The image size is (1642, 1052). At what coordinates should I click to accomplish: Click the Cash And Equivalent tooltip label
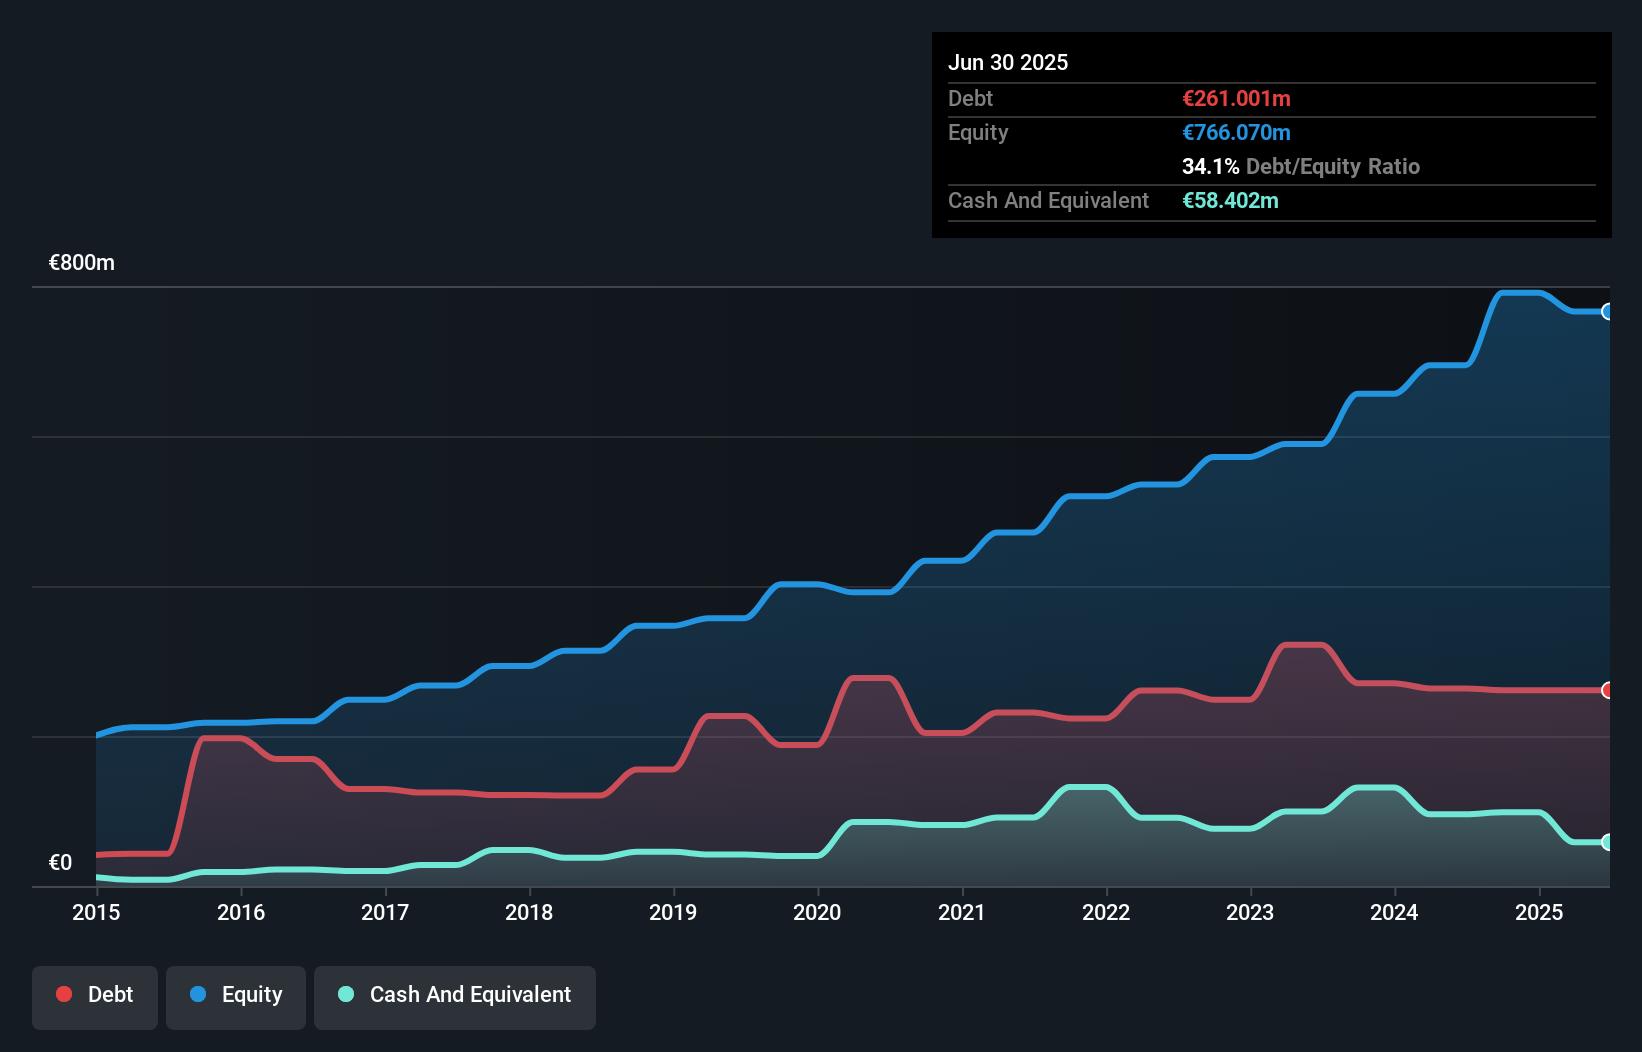pos(1048,201)
